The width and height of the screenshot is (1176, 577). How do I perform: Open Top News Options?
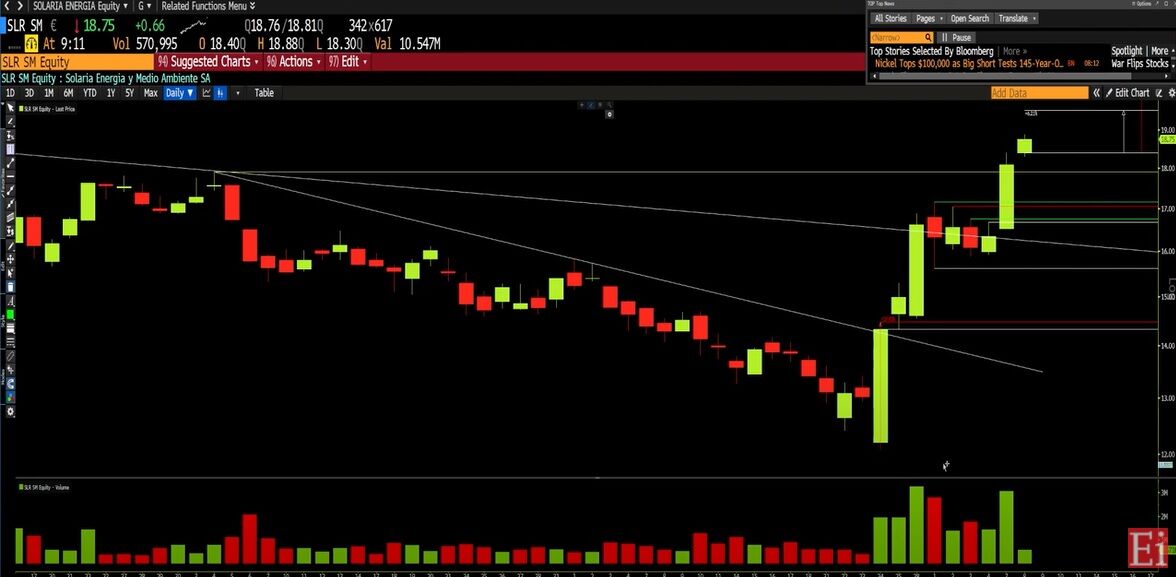[x=1144, y=4]
